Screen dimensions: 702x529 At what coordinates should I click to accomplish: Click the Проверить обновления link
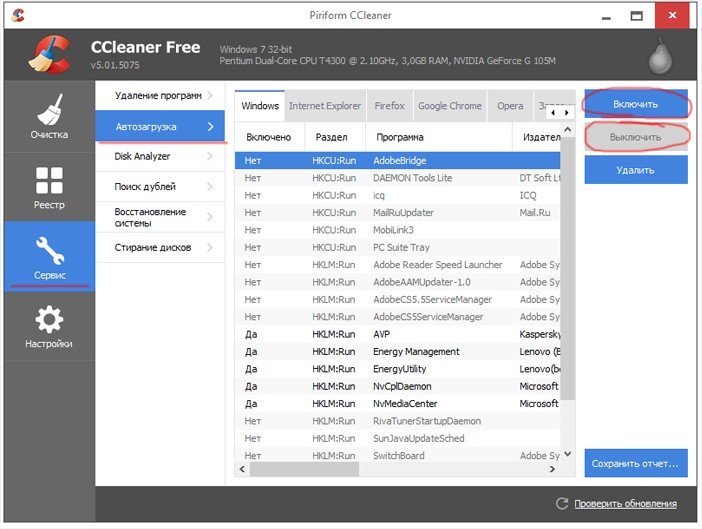pos(625,503)
